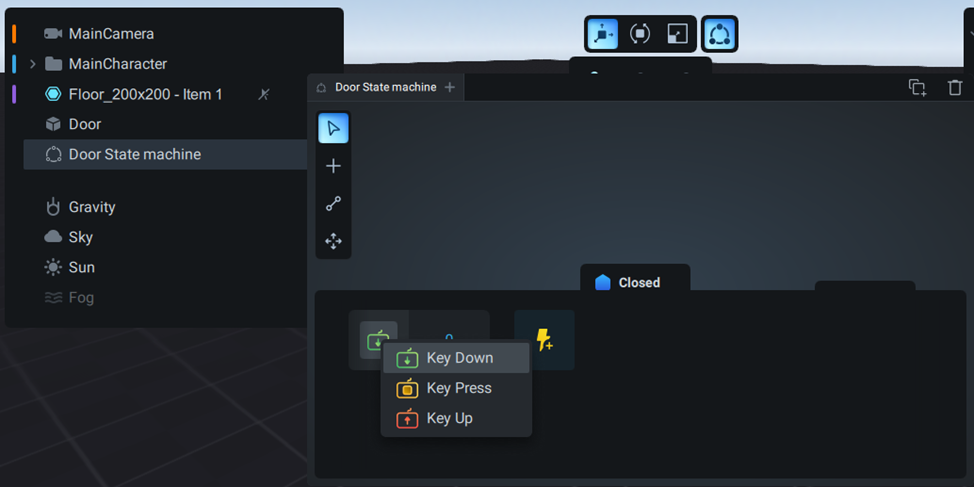Click the rotate gizmo icon
The height and width of the screenshot is (487, 974).
point(640,34)
